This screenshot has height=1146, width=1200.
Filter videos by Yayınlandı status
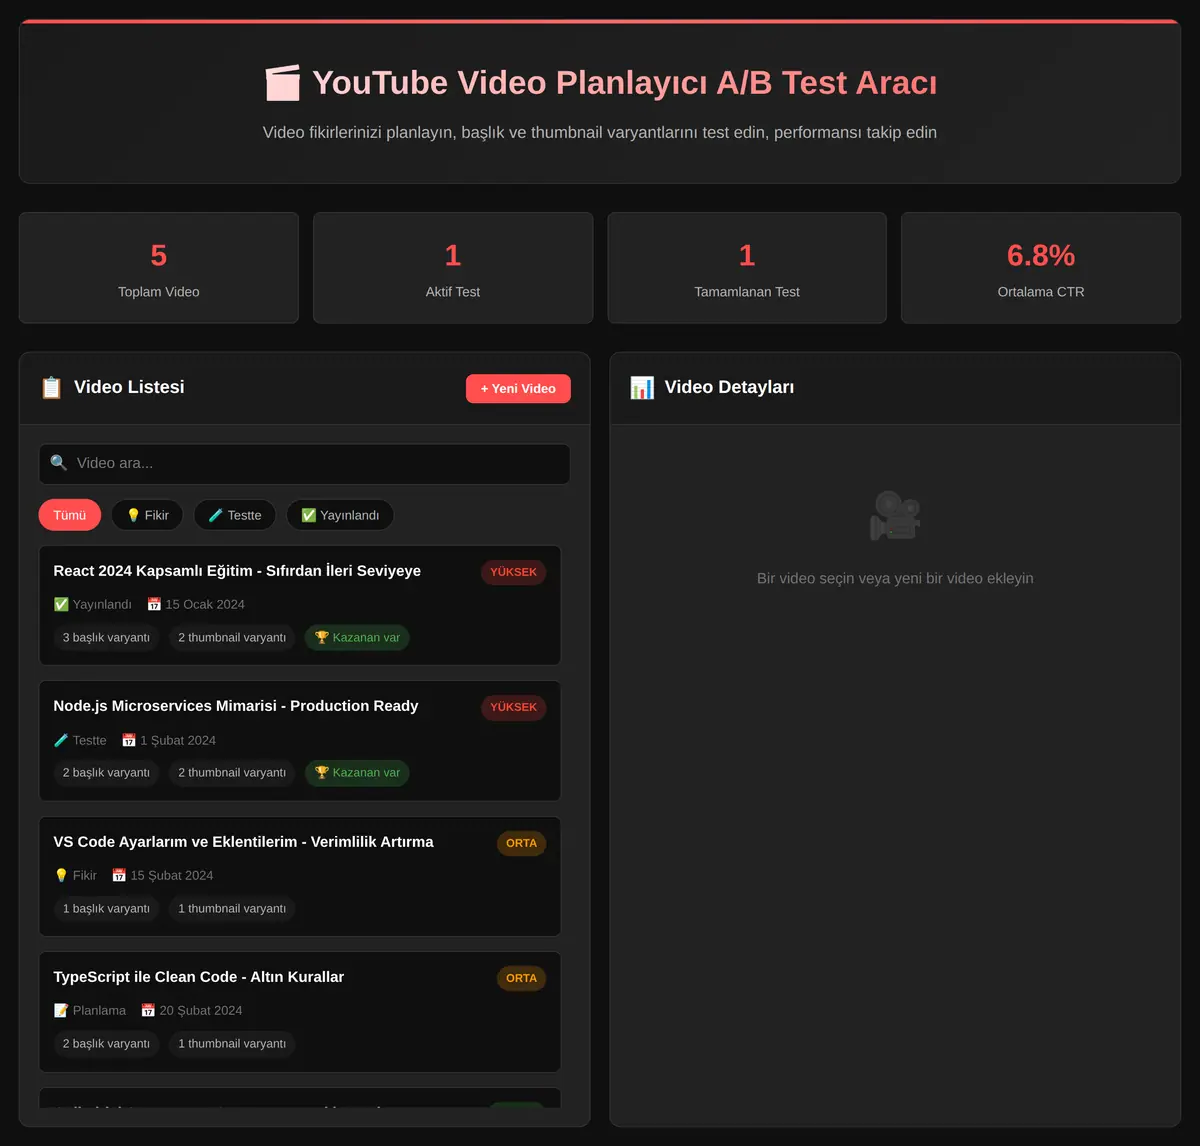[x=340, y=515]
